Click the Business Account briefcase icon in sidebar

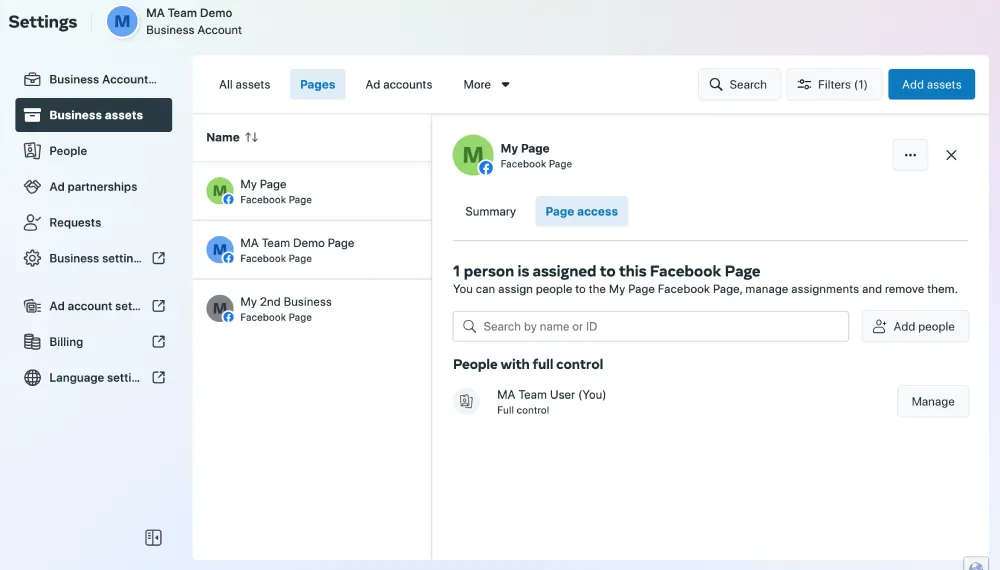pyautogui.click(x=32, y=80)
